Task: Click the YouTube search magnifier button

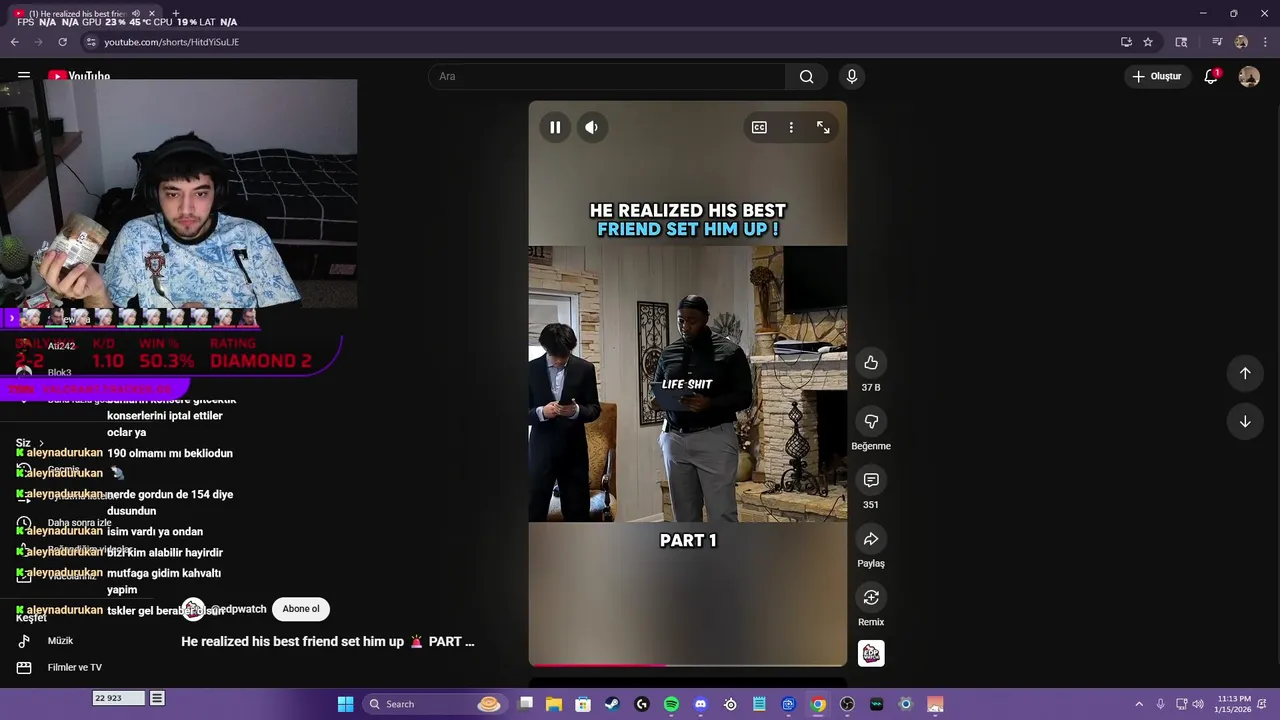Action: click(806, 76)
